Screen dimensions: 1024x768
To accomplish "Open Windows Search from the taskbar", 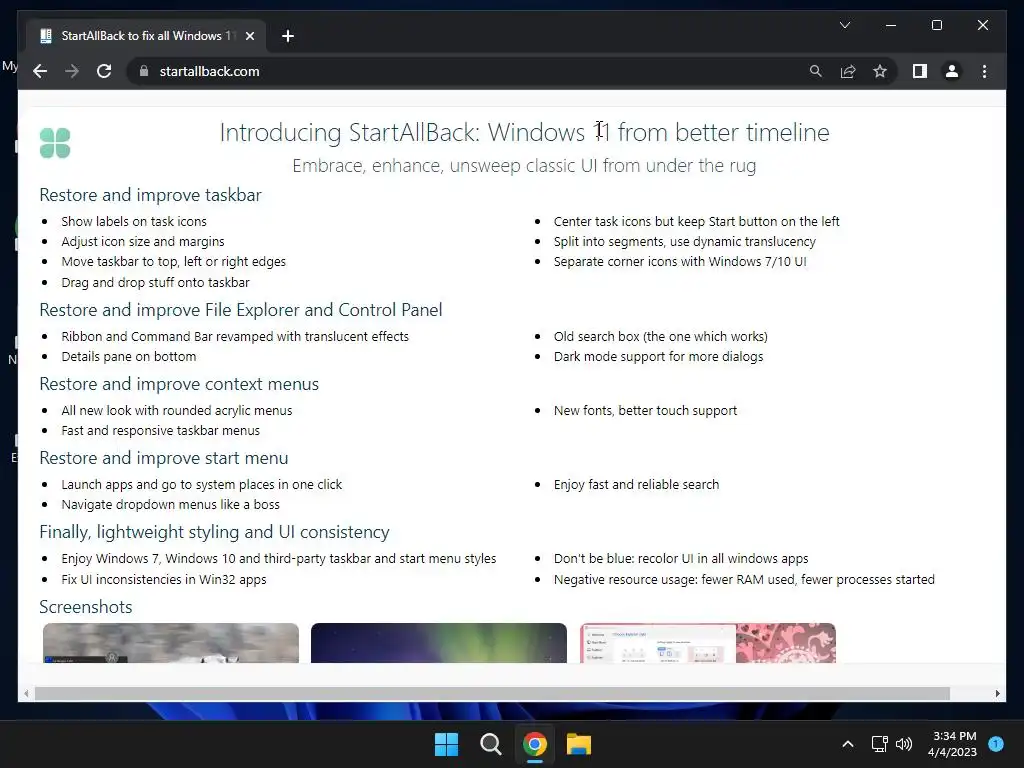I will pyautogui.click(x=490, y=744).
